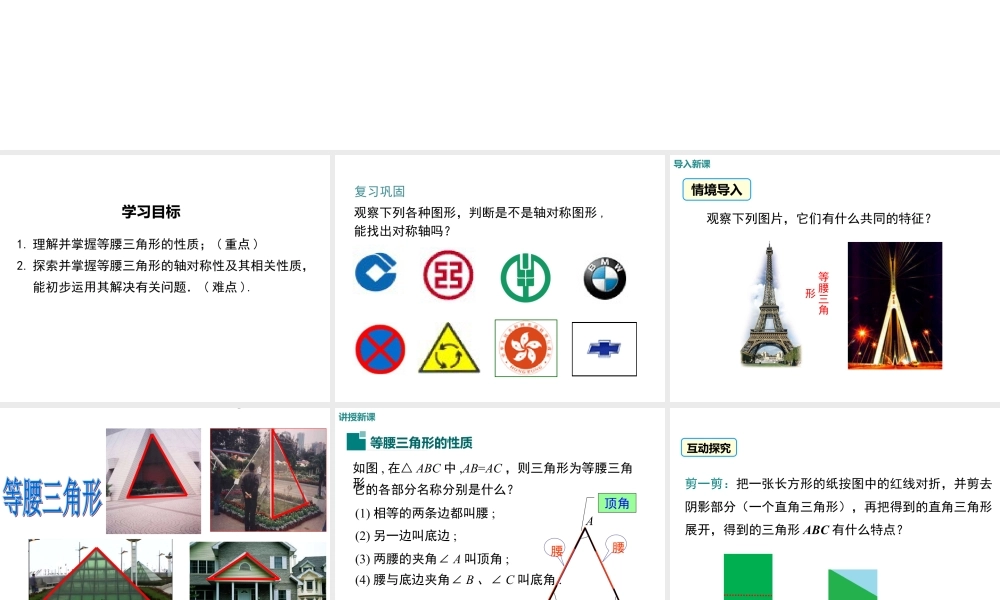Screen dimensions: 1000x600
Task: Click the 复习巩固 heading text
Action: [x=379, y=191]
